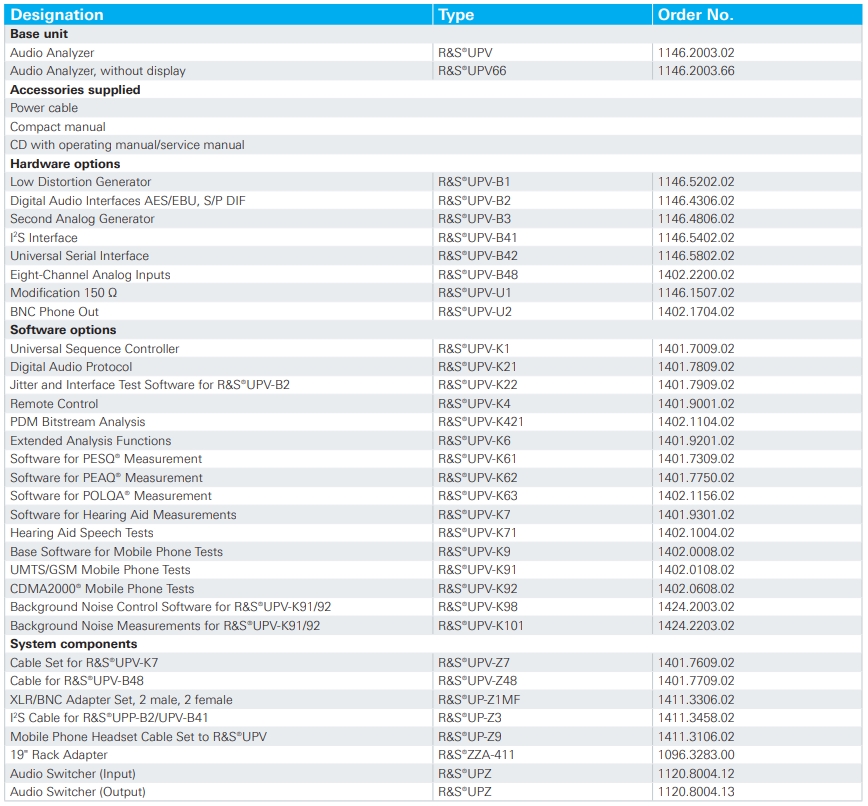Click order number 1146.5402.02
868x806 pixels.
pos(696,237)
